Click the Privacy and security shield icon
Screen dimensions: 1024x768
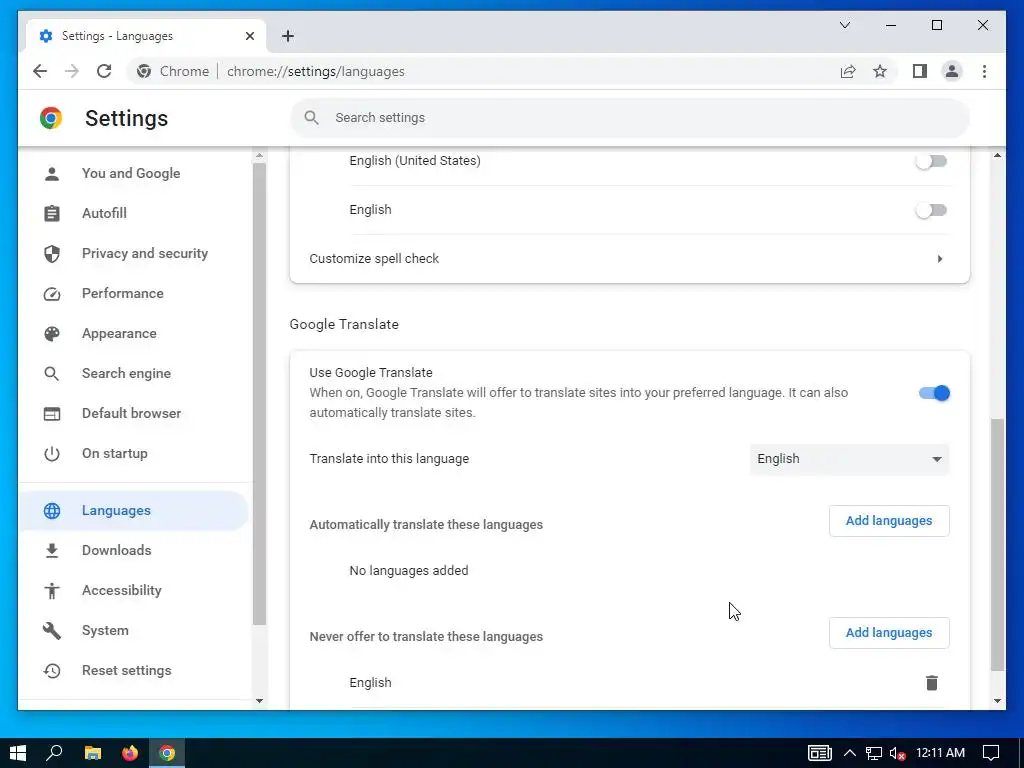(52, 253)
